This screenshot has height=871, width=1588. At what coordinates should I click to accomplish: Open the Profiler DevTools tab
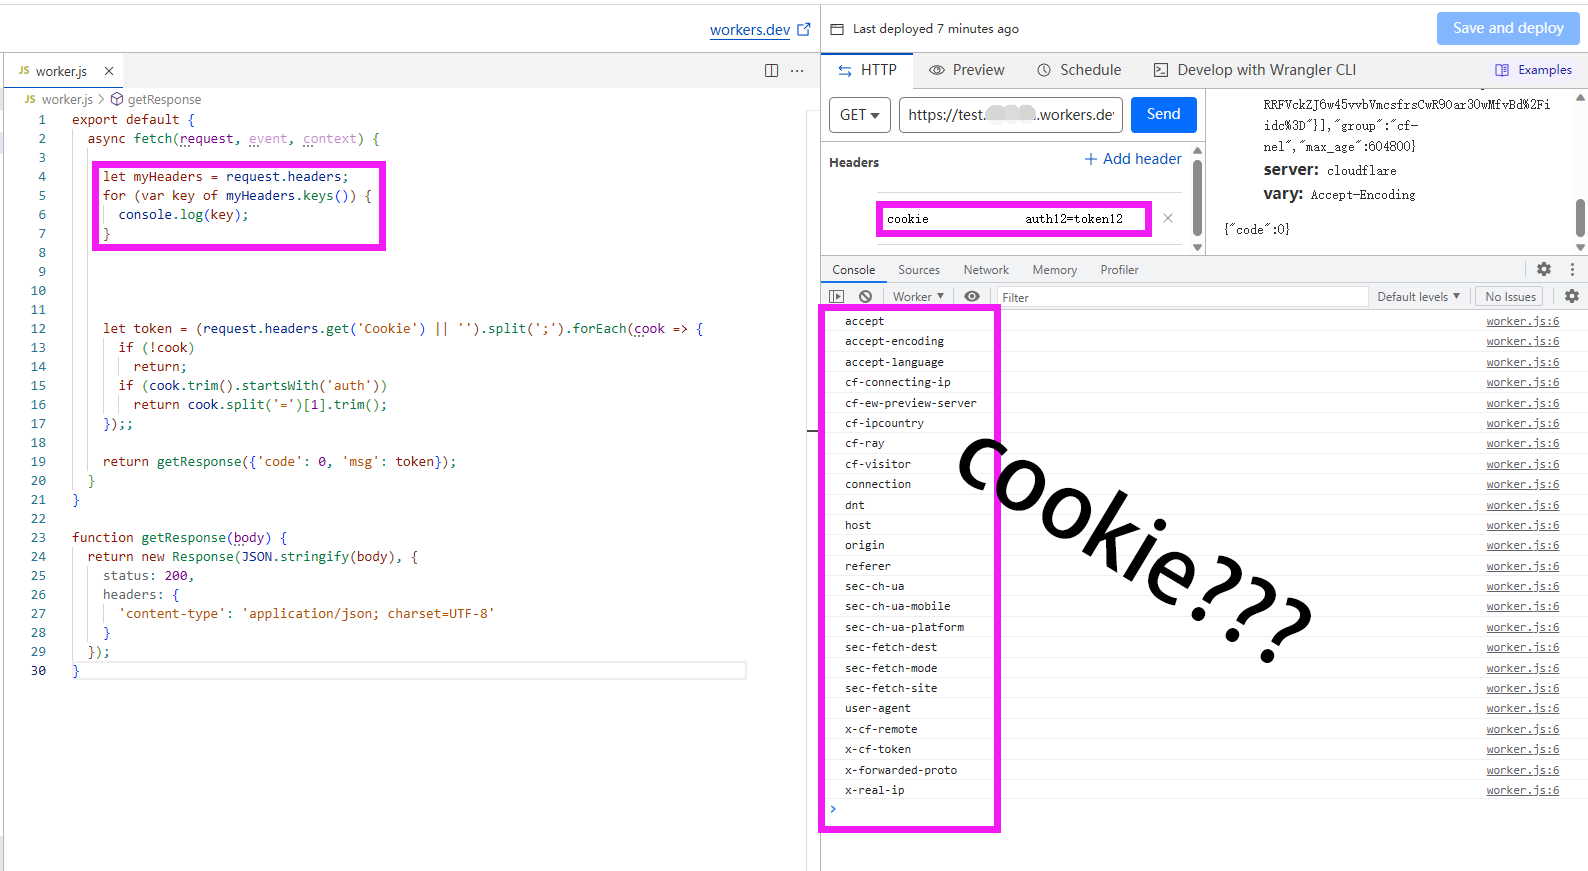pos(1120,270)
